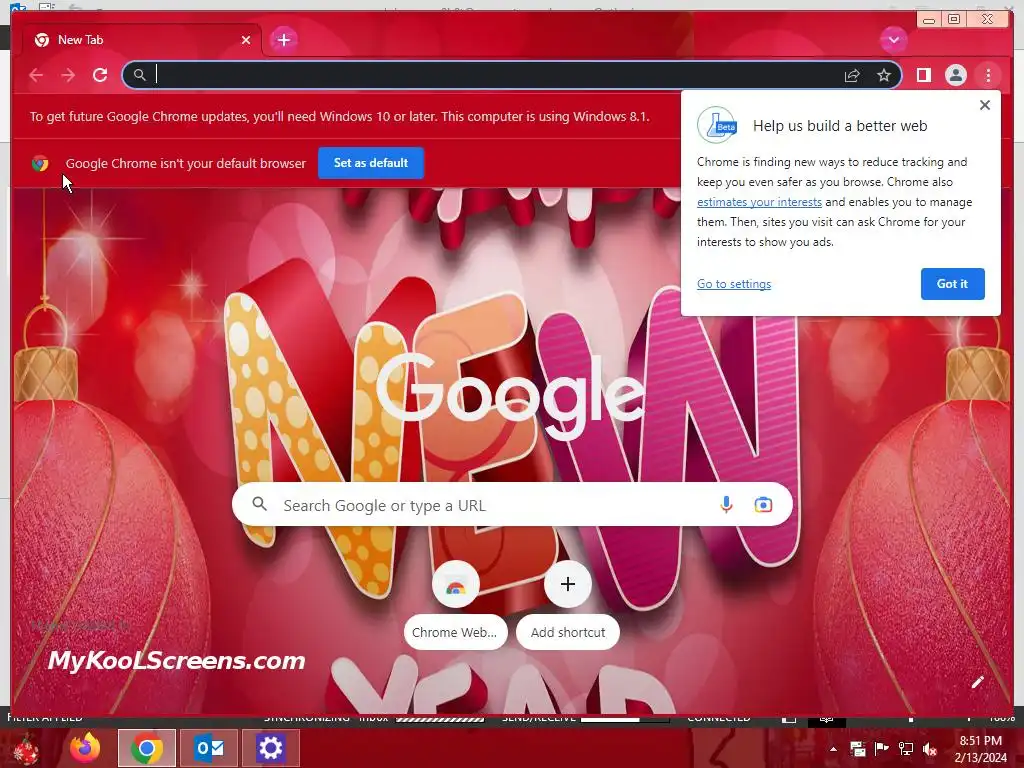Follow the Go to settings link

734,284
